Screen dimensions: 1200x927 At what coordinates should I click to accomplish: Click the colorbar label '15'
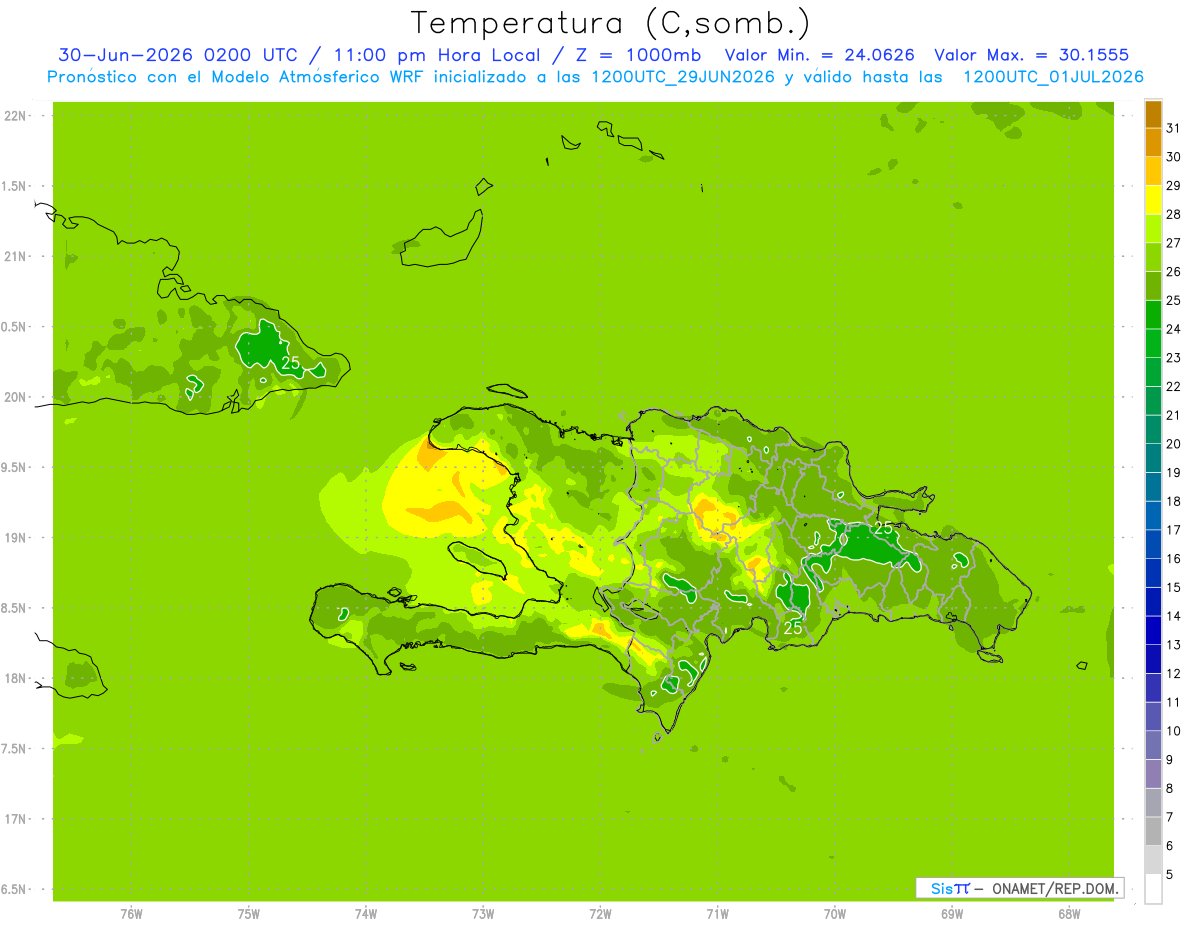pos(1173,587)
